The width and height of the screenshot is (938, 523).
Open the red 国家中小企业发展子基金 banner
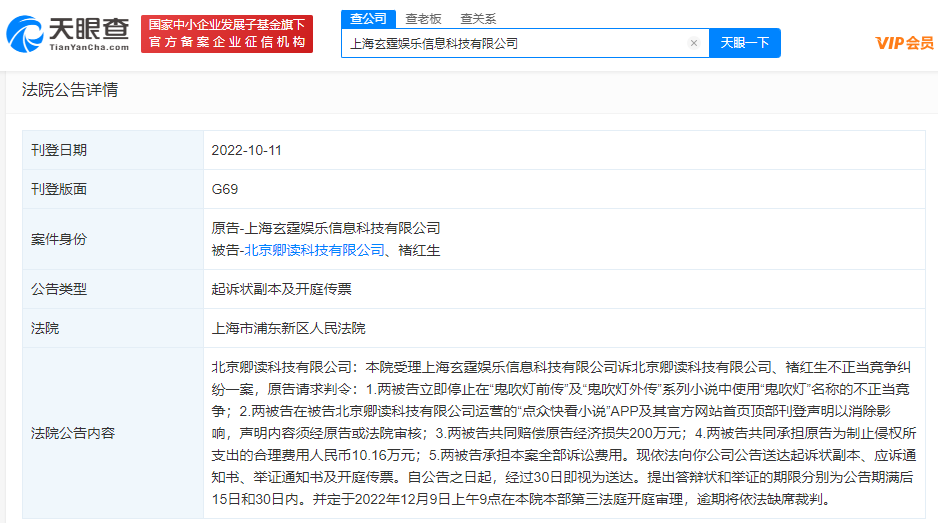pyautogui.click(x=227, y=34)
